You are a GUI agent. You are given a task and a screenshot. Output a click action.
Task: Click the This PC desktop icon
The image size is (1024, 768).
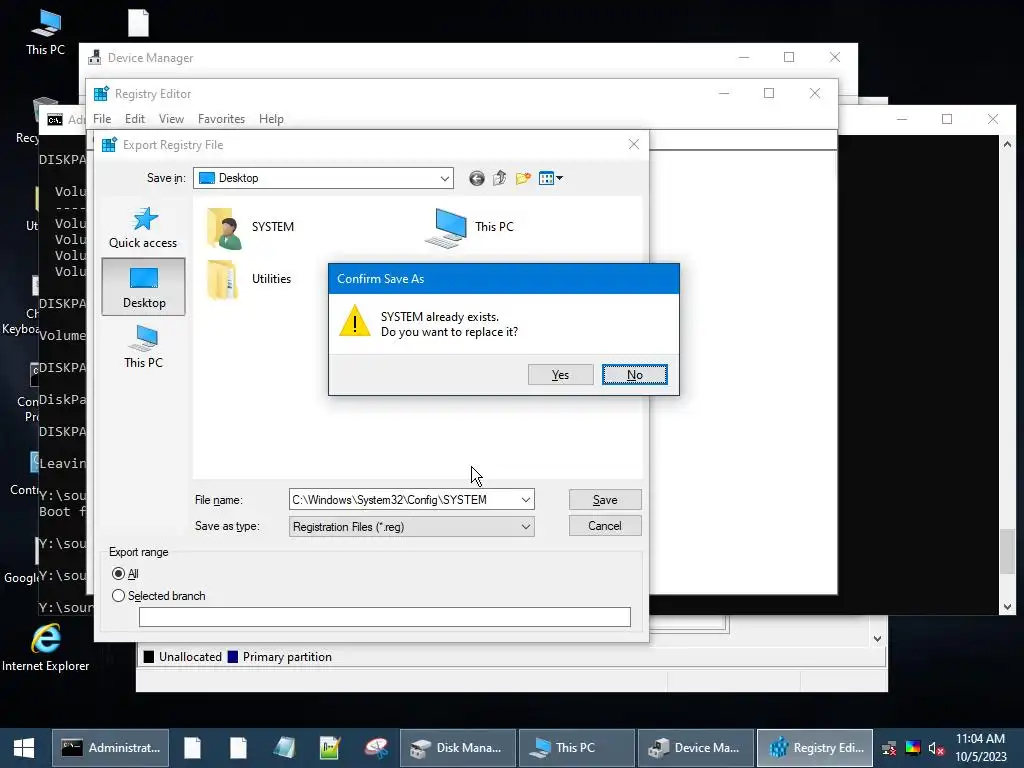tap(46, 32)
